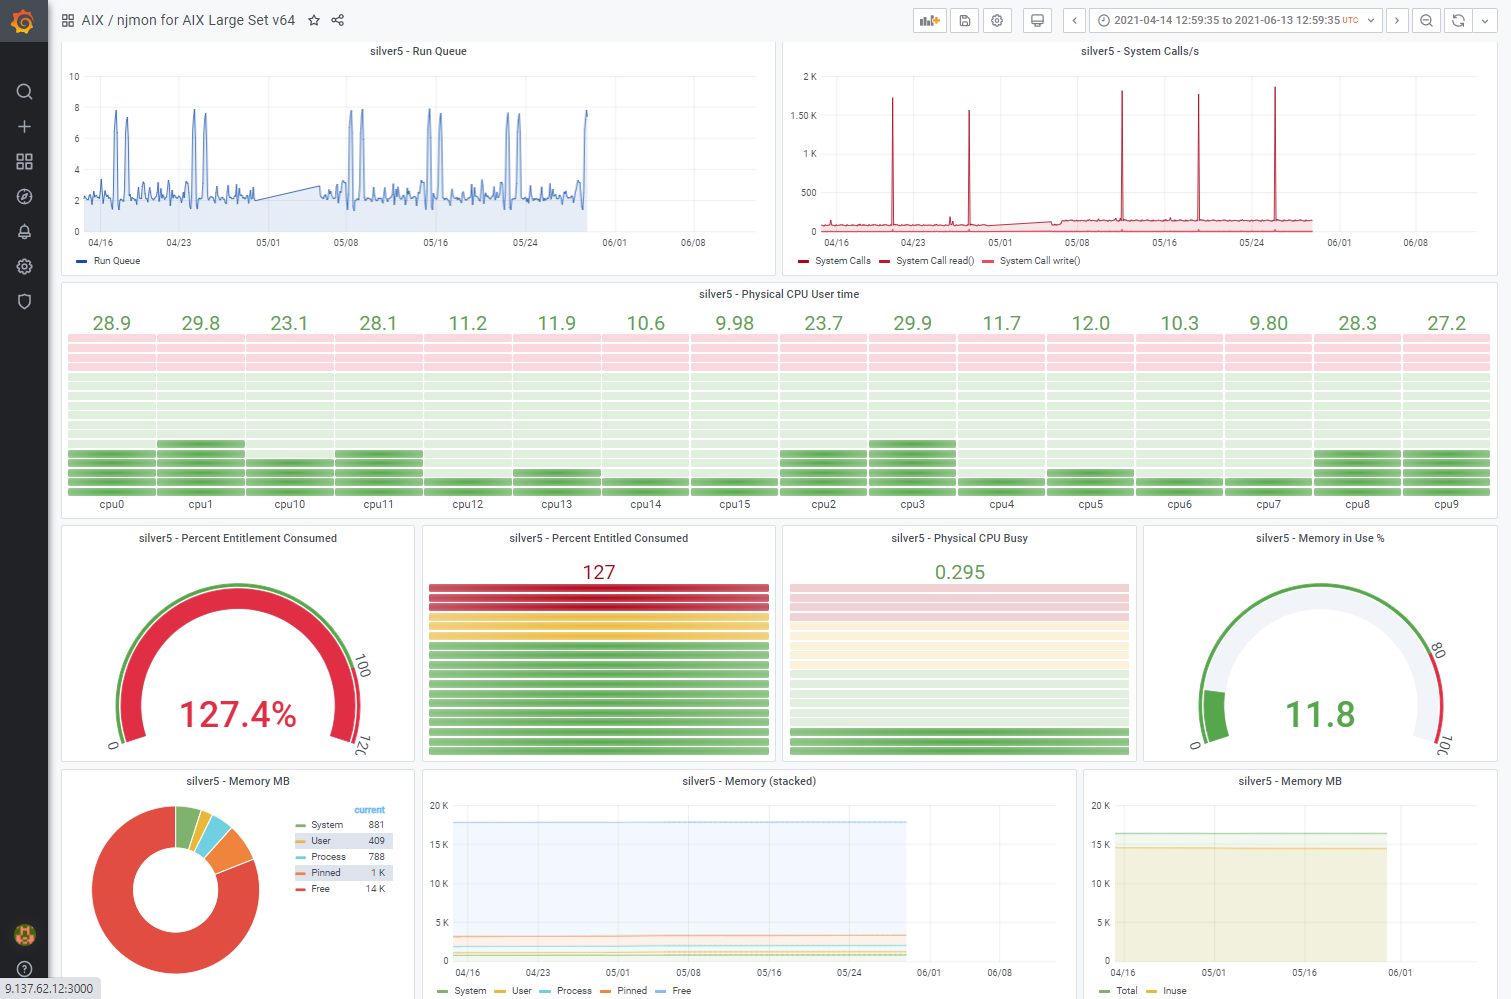Screen dimensions: 1511x999
Task: Click the cpu0 bar label
Action: click(x=112, y=505)
